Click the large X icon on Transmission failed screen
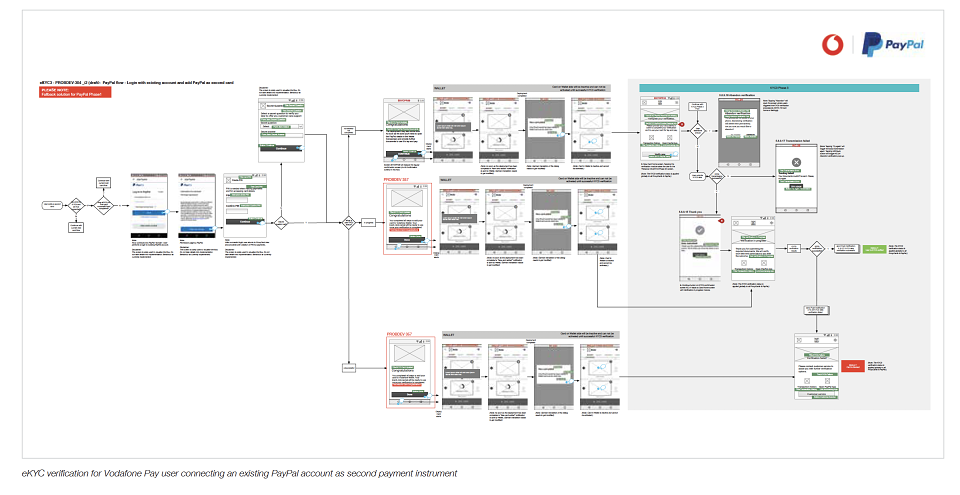Screen dimensions: 960x495 point(797,162)
